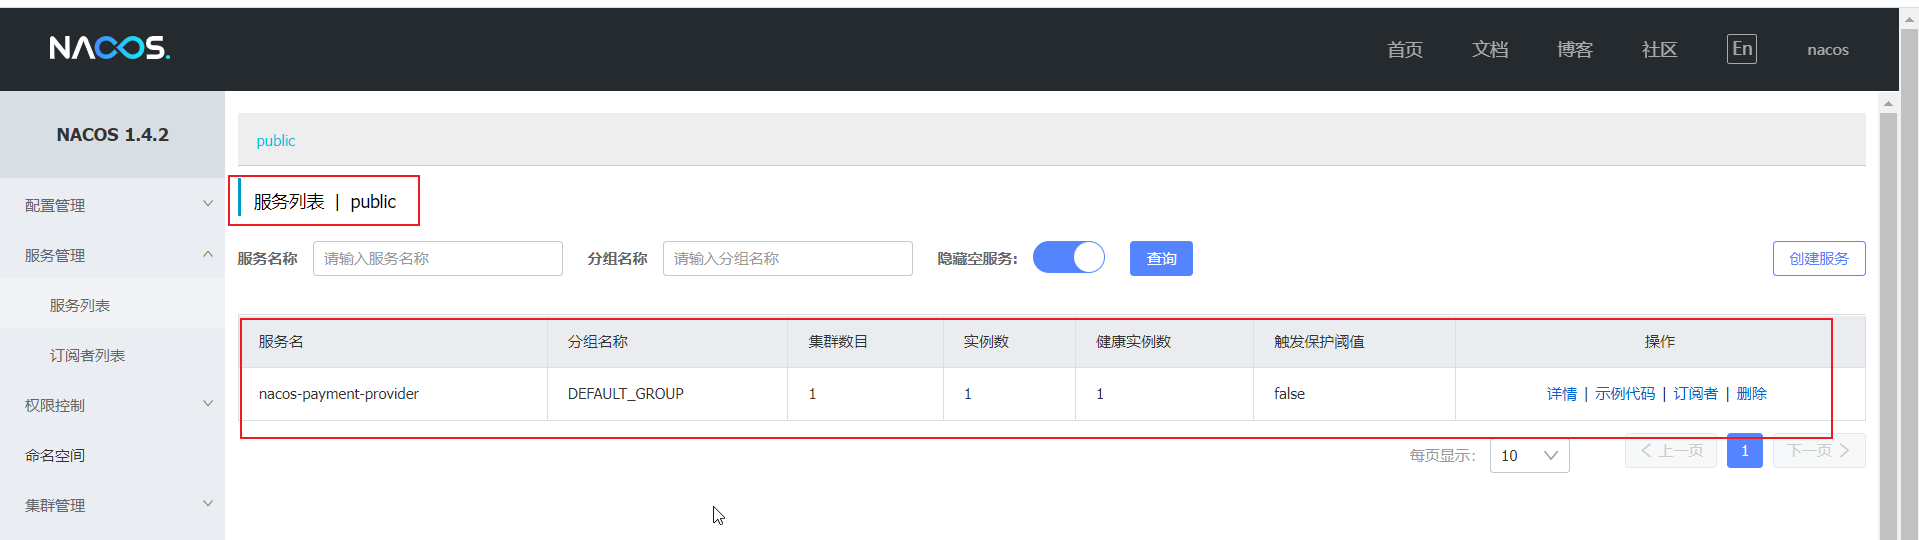Open the 首页 header link
This screenshot has height=540, width=1919.
coord(1404,49)
